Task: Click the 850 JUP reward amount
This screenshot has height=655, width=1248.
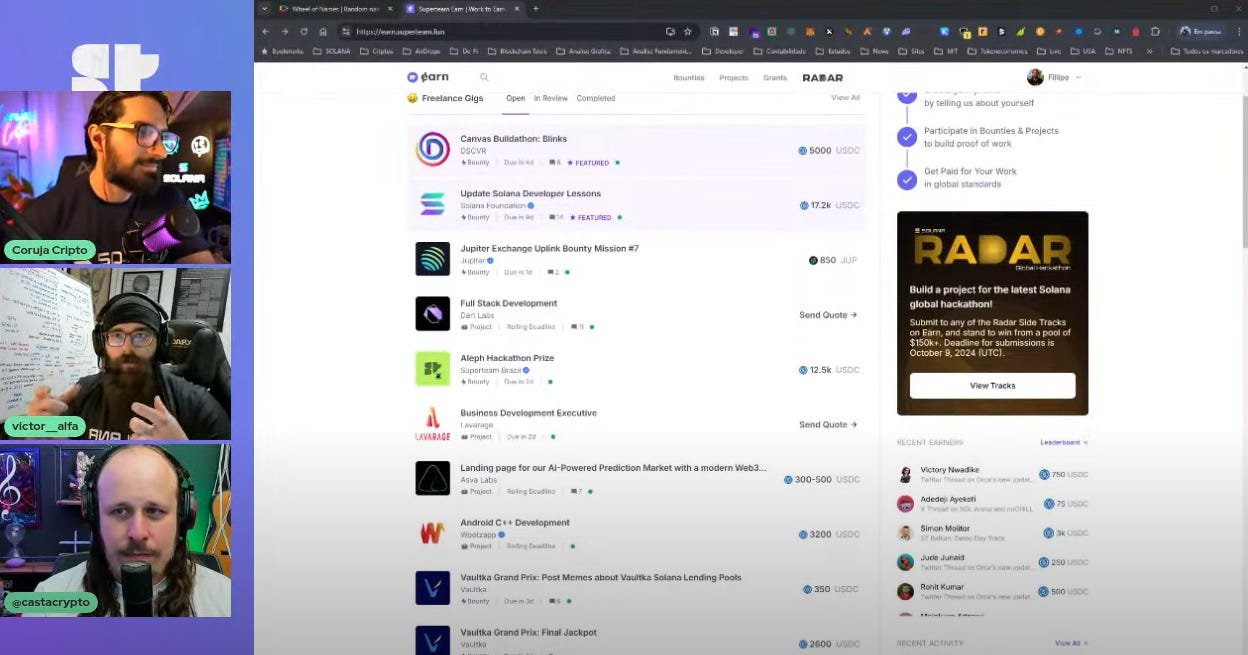Action: pyautogui.click(x=833, y=260)
